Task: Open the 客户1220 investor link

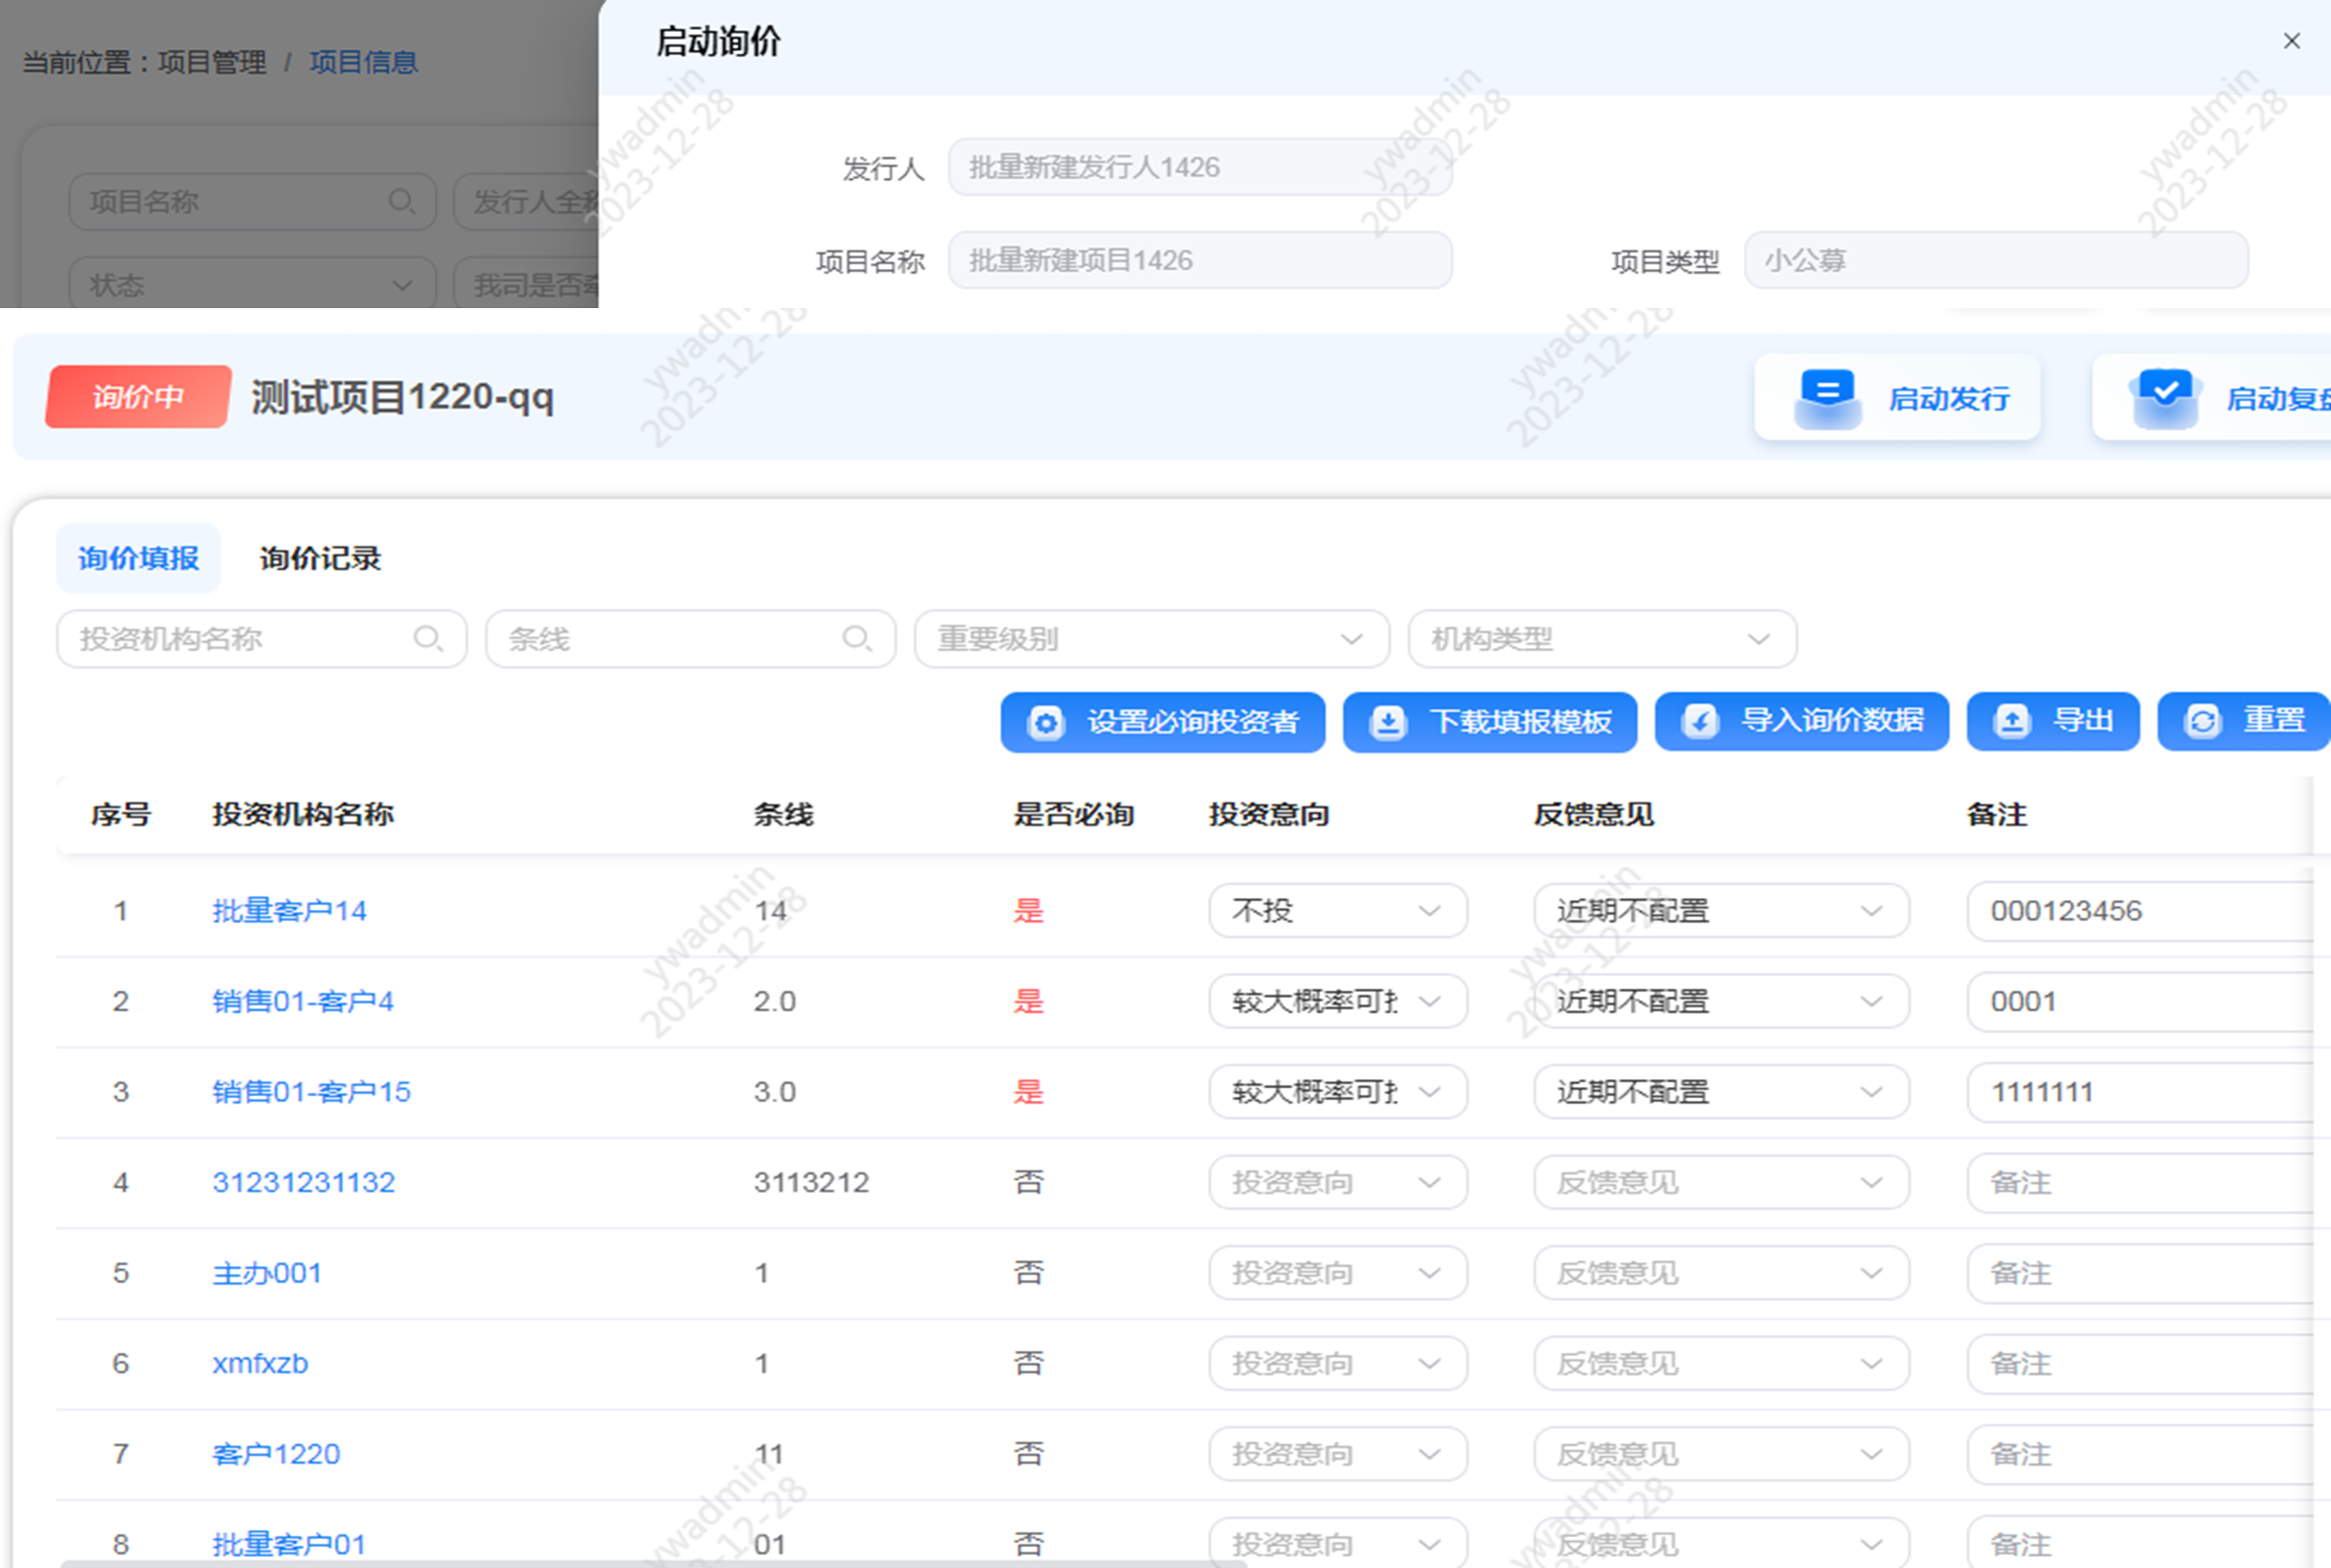Action: click(x=276, y=1454)
